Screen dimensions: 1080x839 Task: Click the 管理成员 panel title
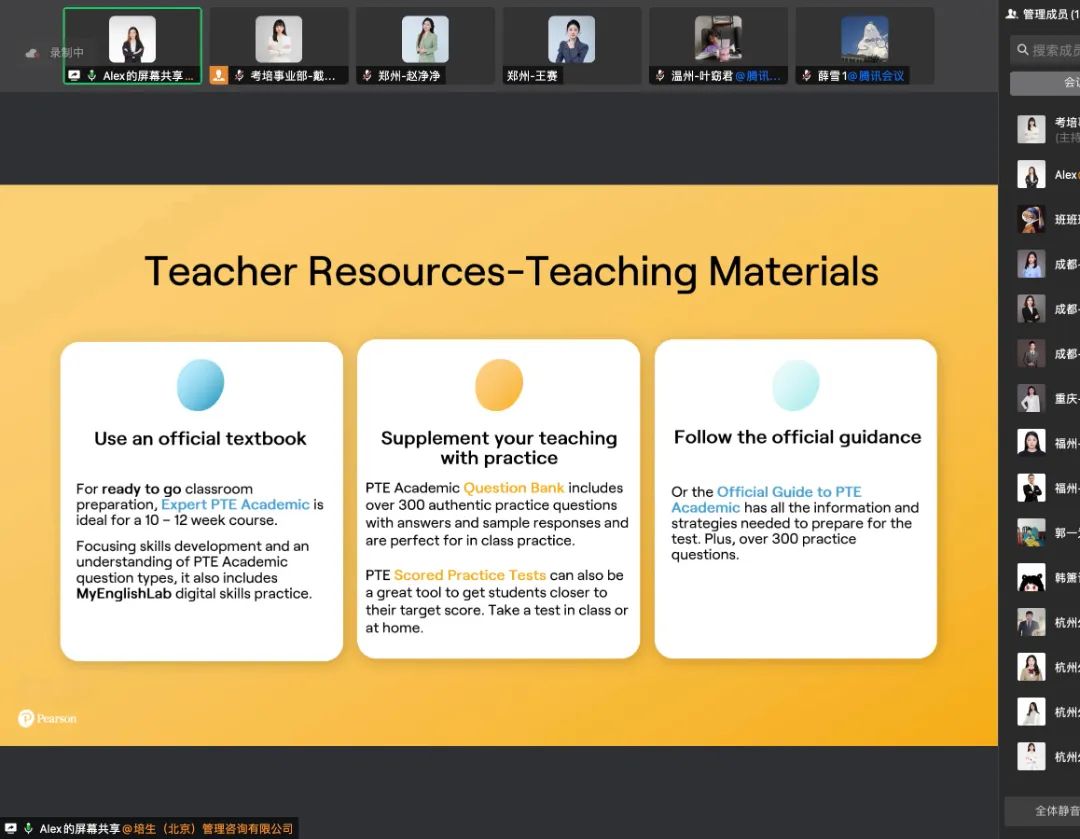click(1051, 14)
